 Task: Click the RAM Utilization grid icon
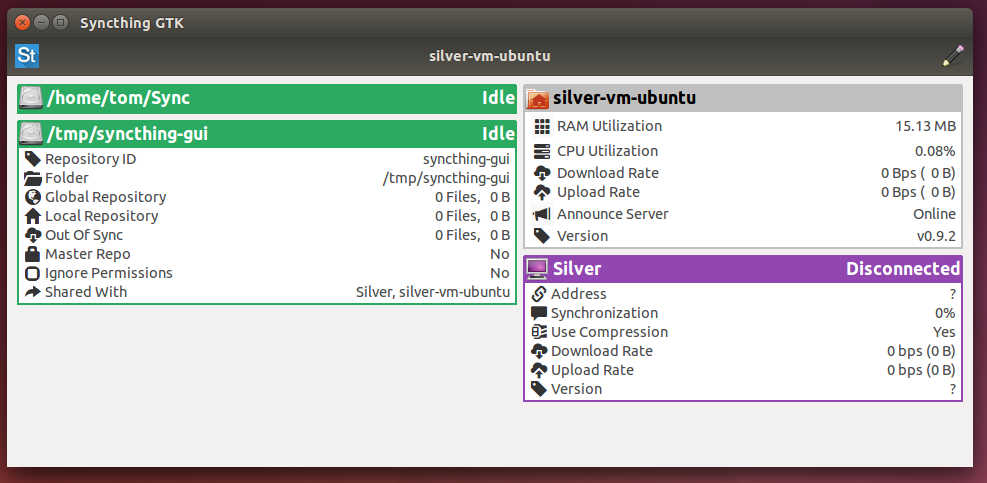point(542,127)
